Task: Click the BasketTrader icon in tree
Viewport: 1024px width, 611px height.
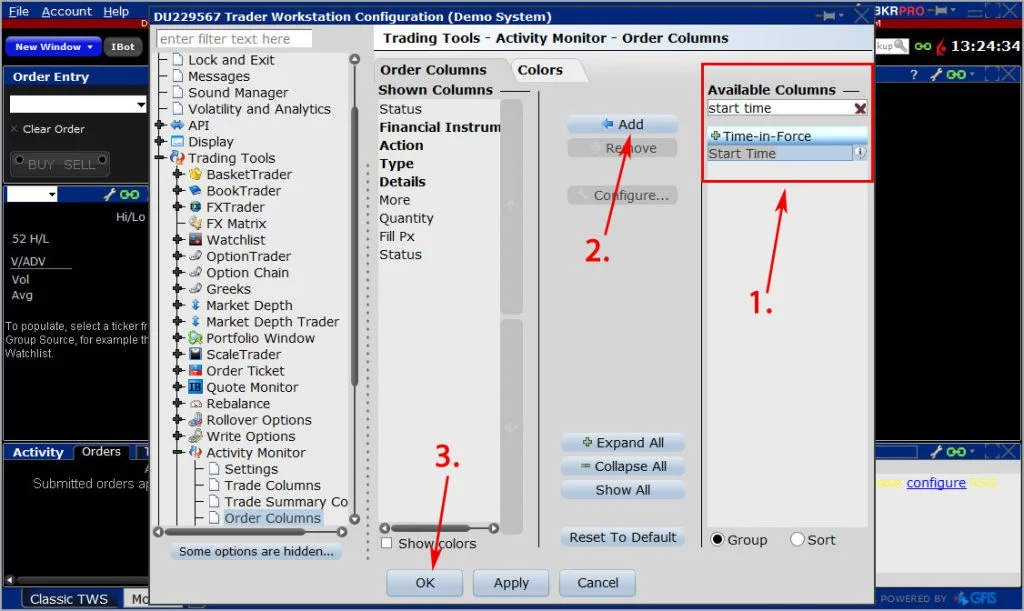Action: point(195,175)
